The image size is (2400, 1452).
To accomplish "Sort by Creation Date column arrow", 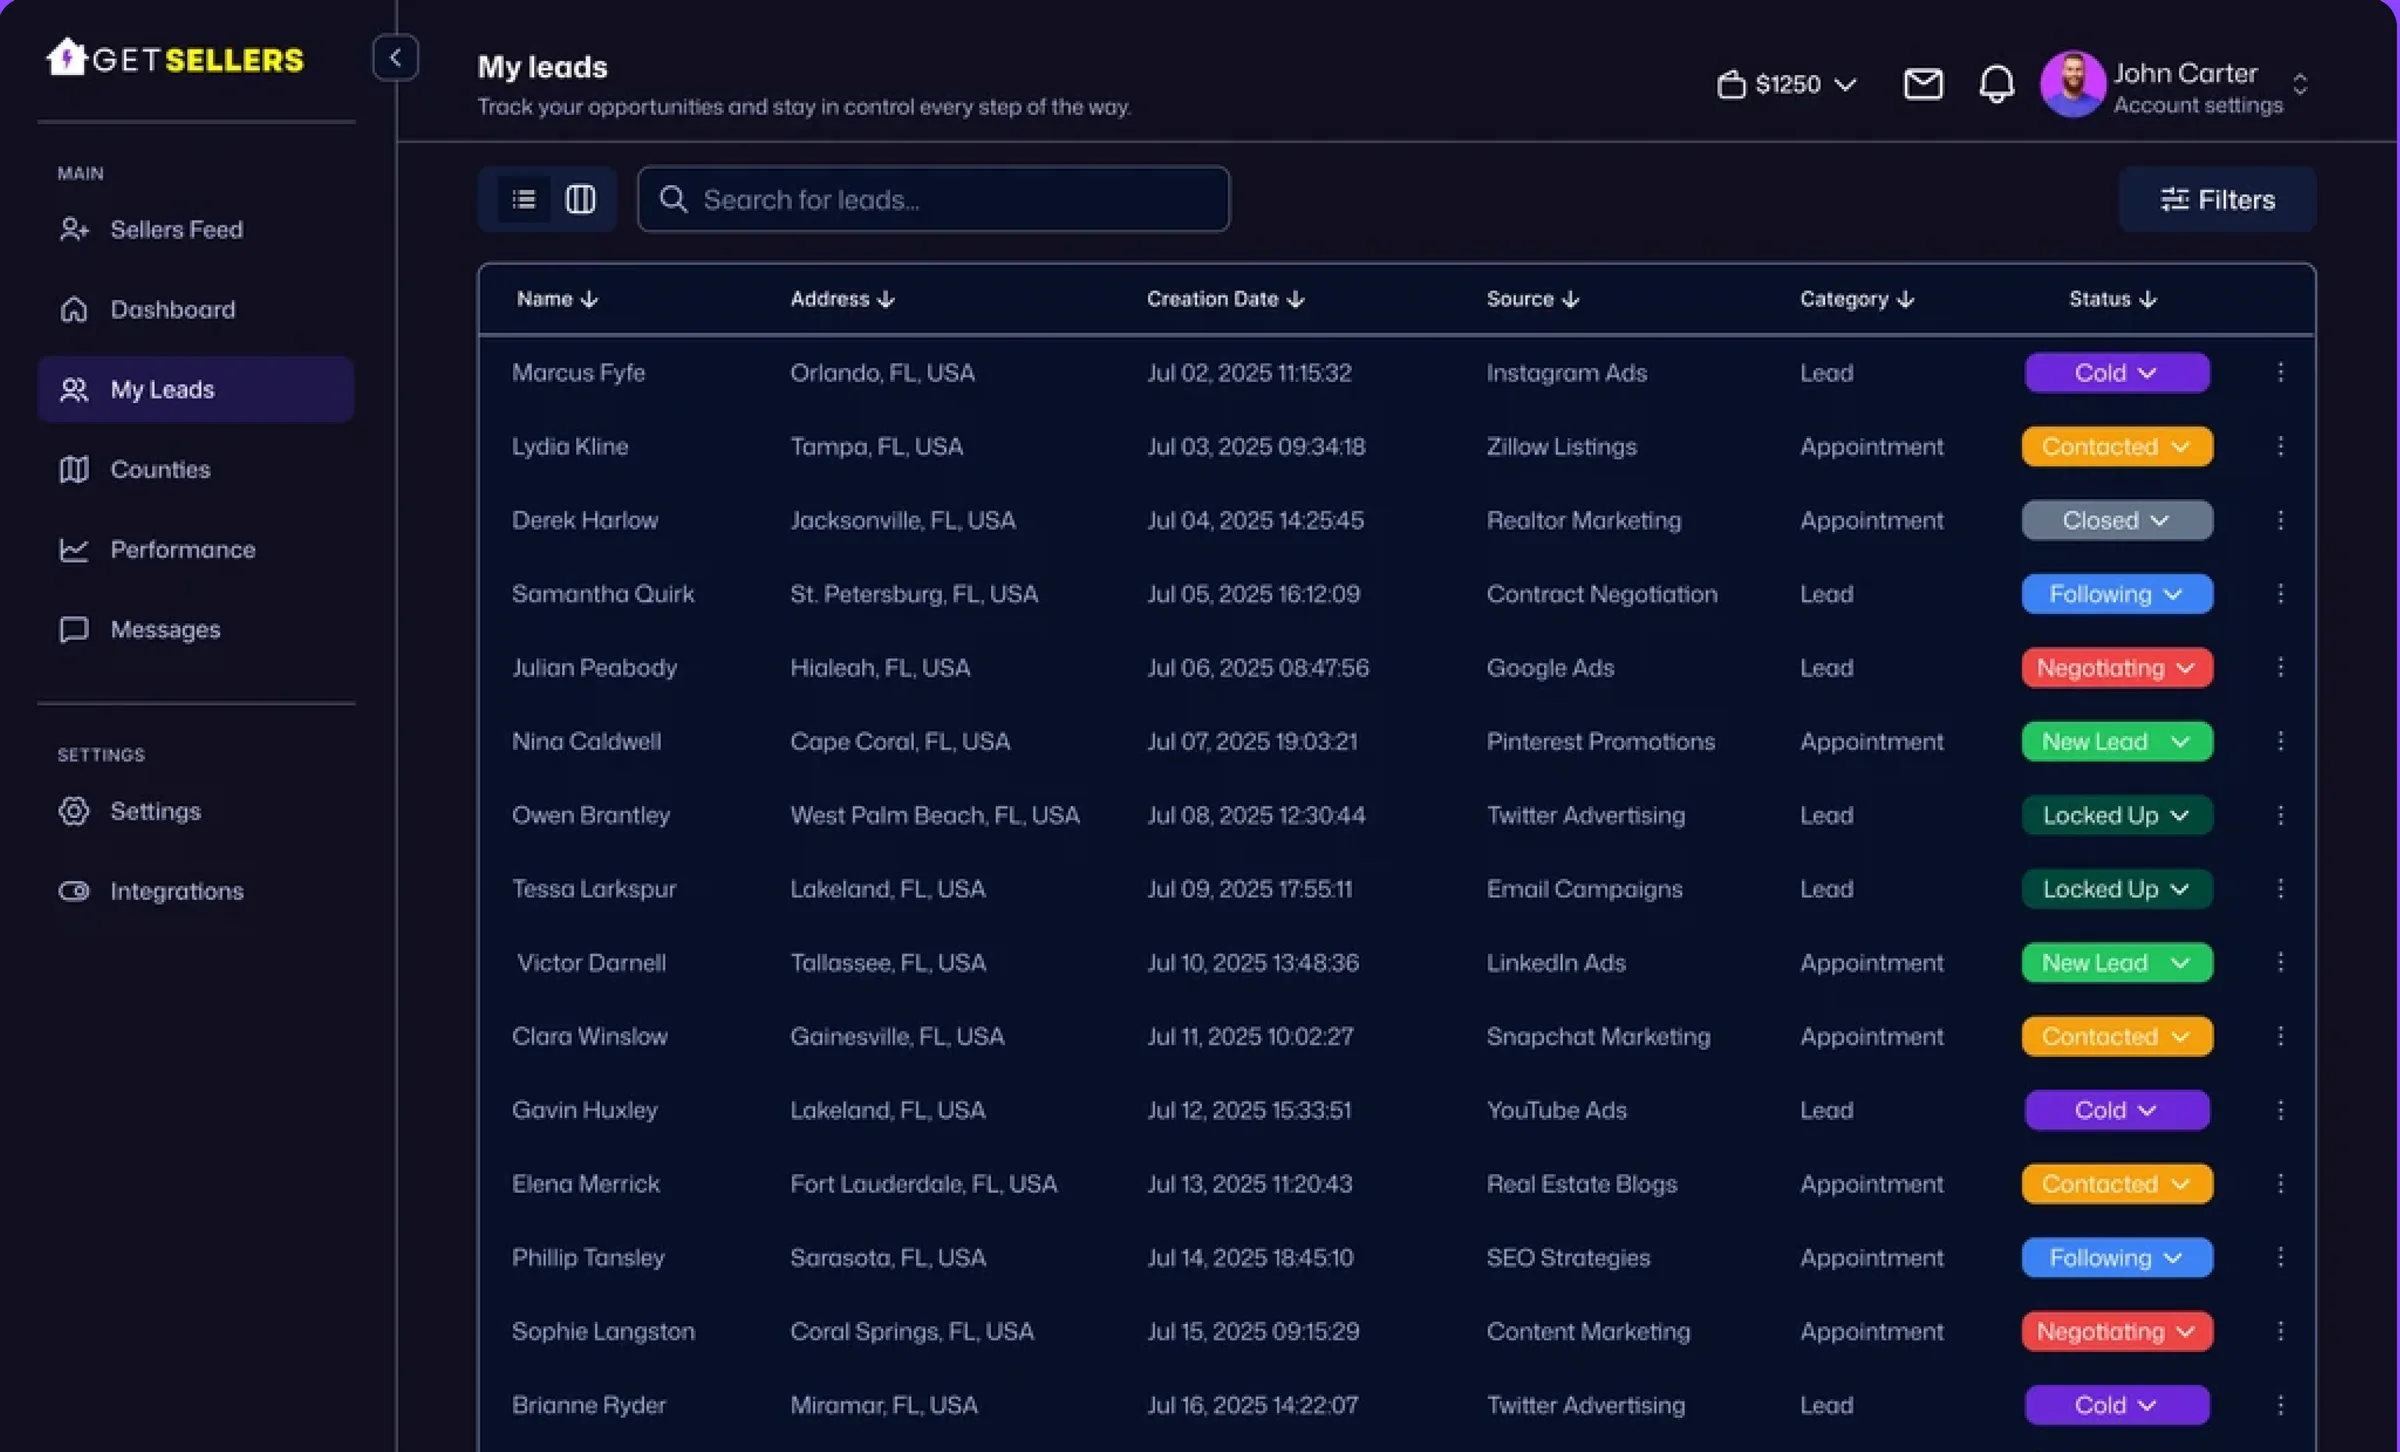I will 1296,299.
